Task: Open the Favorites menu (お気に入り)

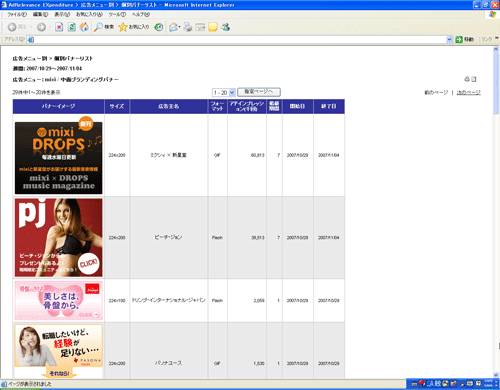Action: point(89,14)
